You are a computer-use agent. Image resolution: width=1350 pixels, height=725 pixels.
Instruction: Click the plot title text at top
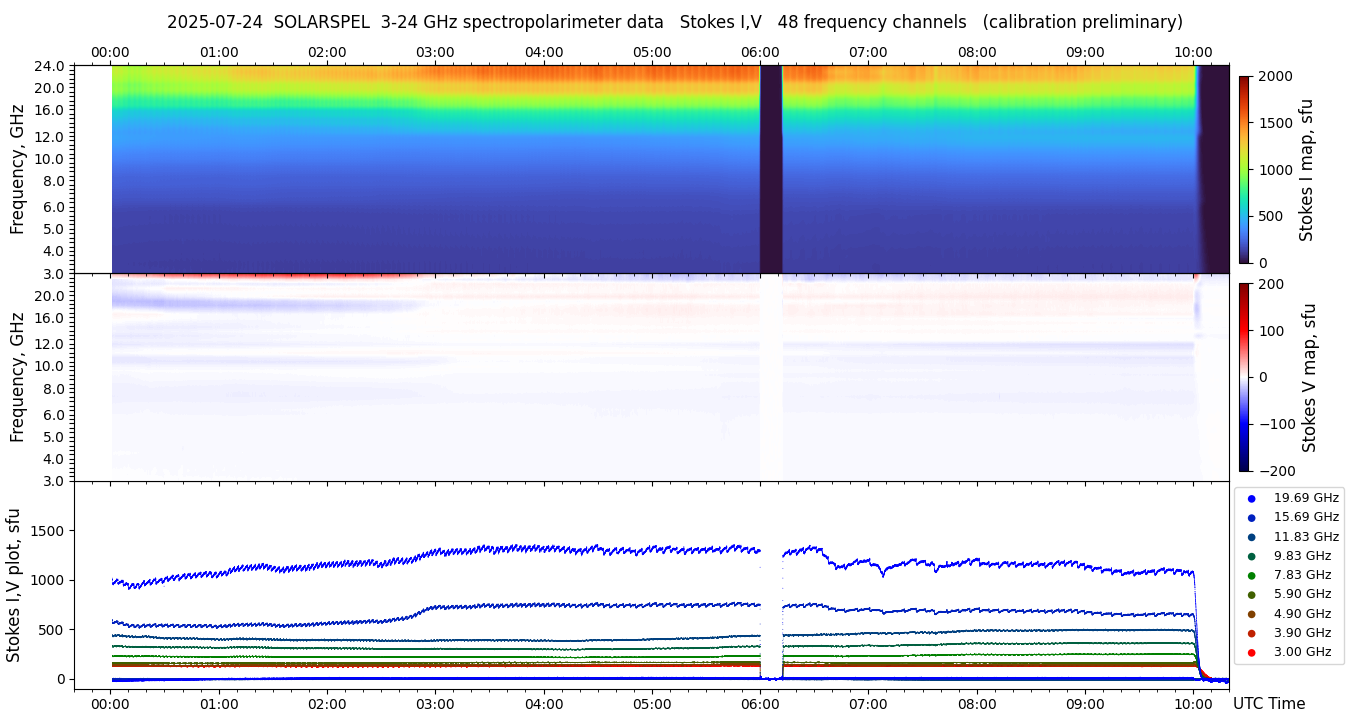674,22
